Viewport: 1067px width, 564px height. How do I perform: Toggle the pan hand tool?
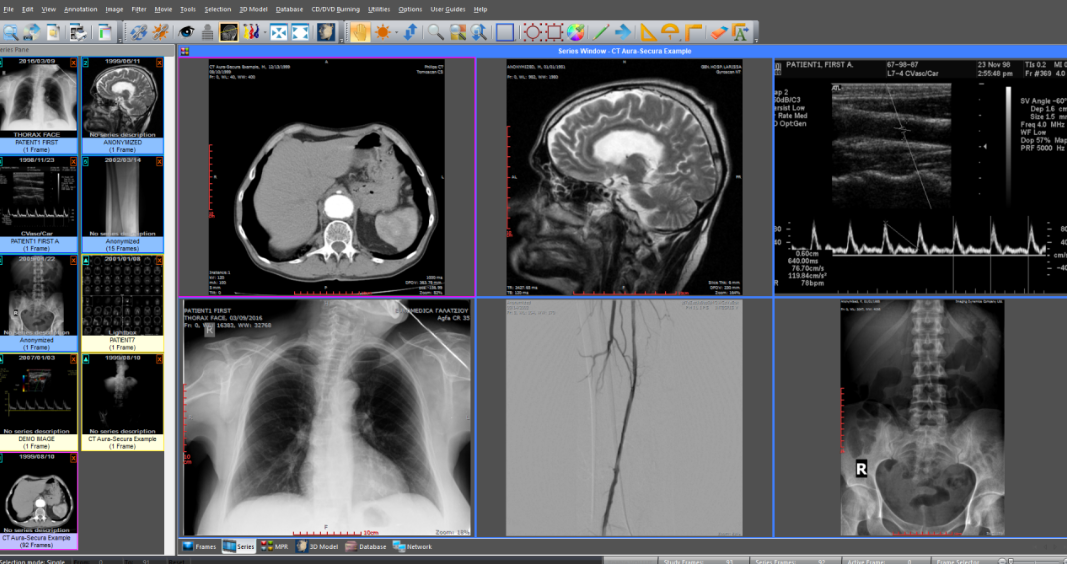[x=360, y=32]
